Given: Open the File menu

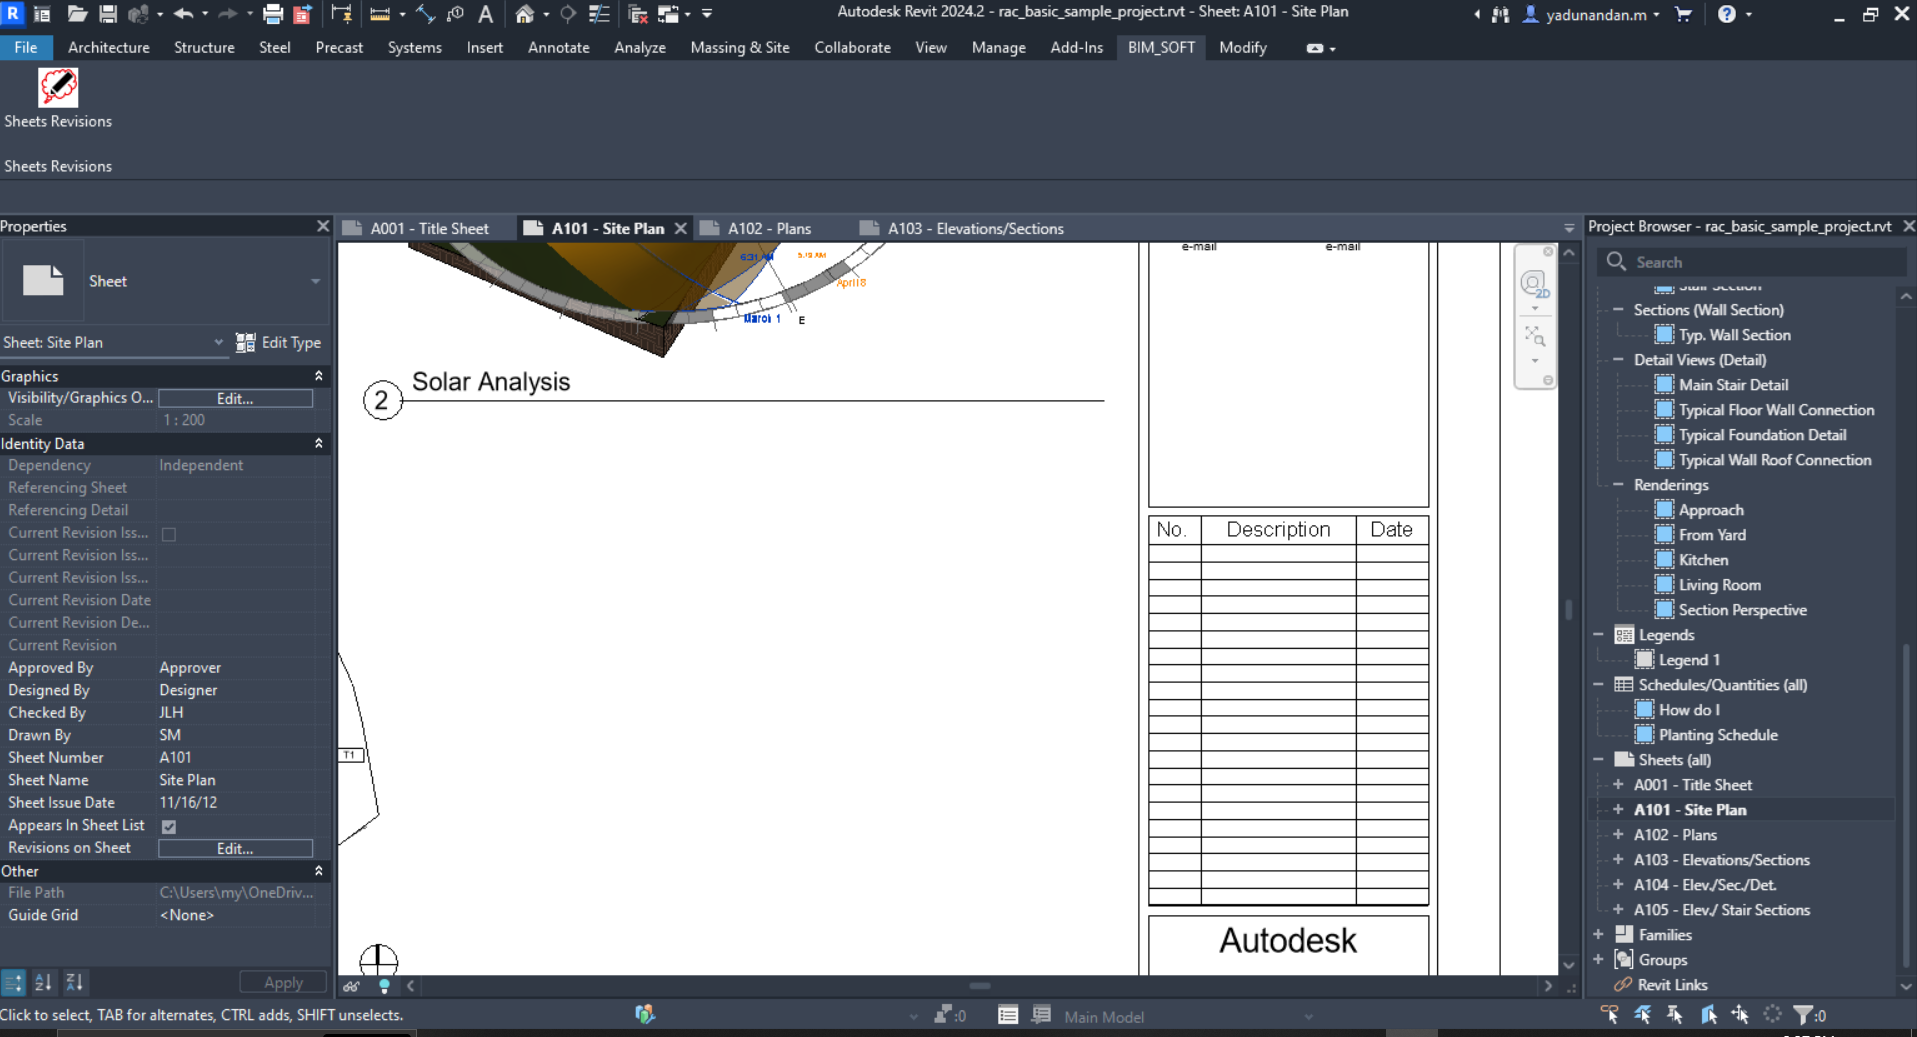Looking at the screenshot, I should (26, 47).
